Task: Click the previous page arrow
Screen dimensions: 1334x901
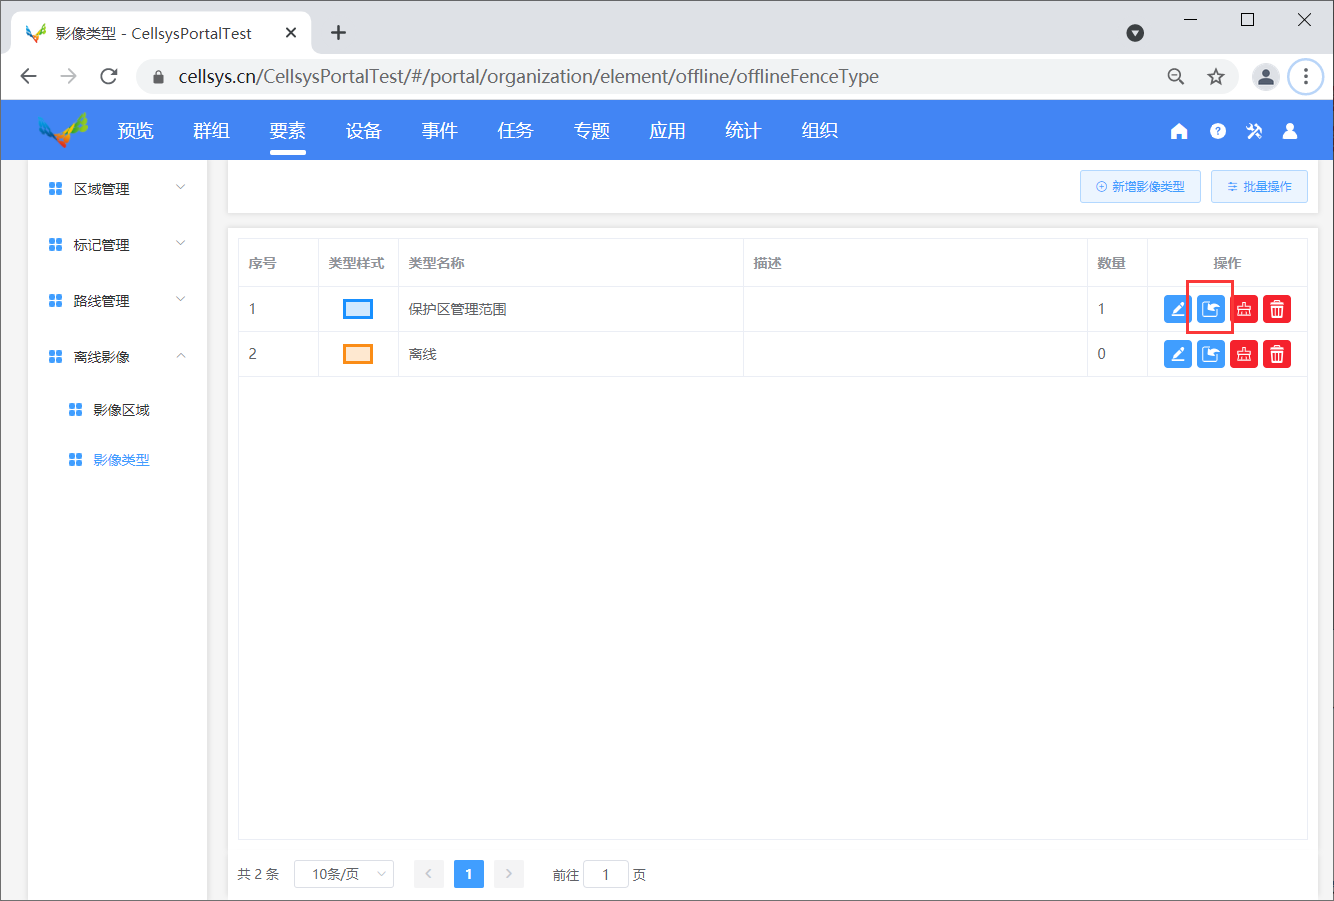Action: [429, 874]
